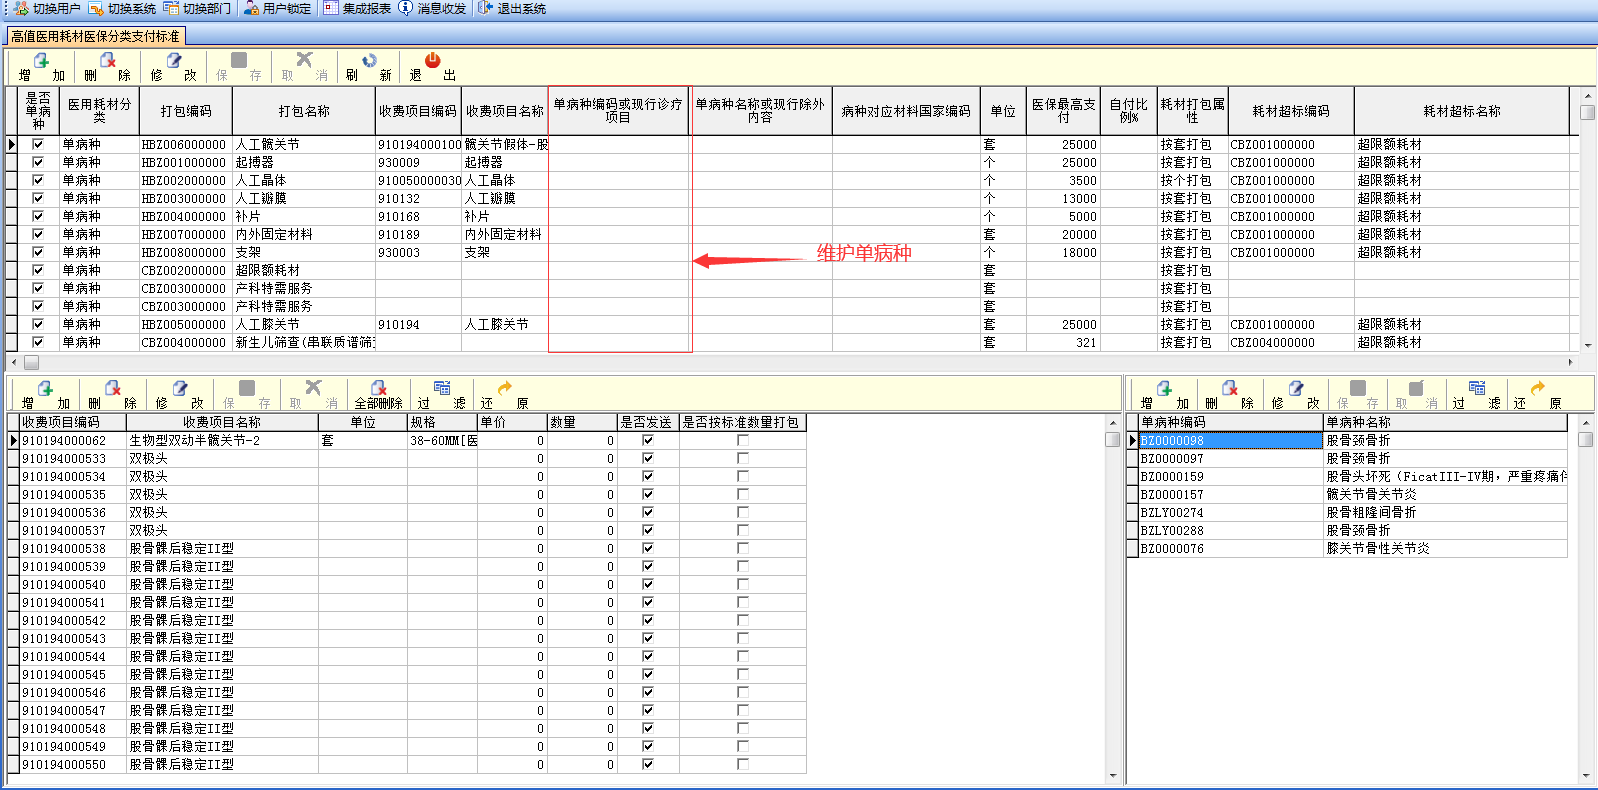Click the 病种对应材料国家编码 column header
This screenshot has width=1598, height=790.
point(906,111)
